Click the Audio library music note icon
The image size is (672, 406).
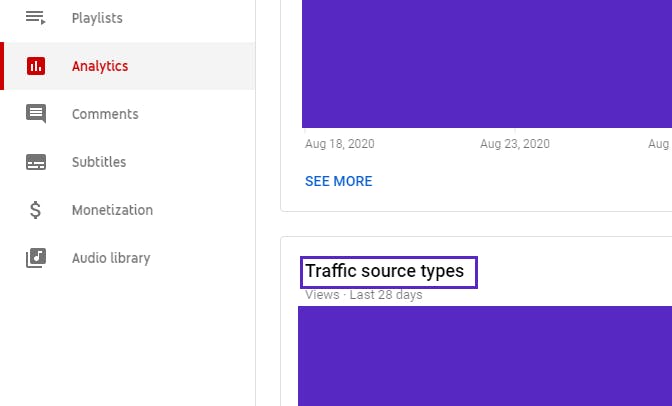(x=36, y=258)
